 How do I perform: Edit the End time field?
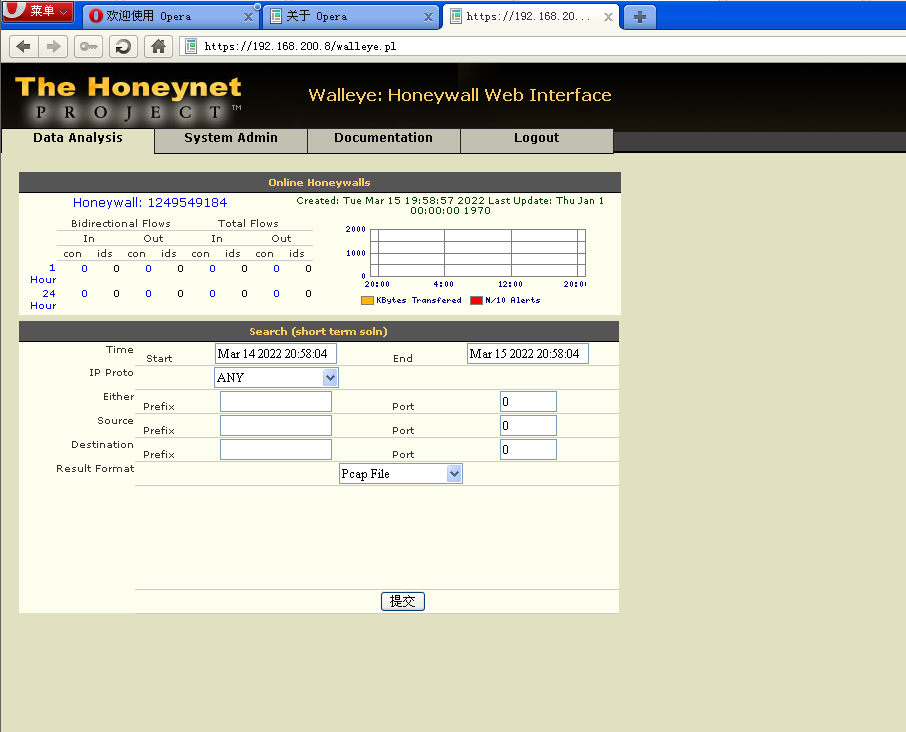coord(528,354)
